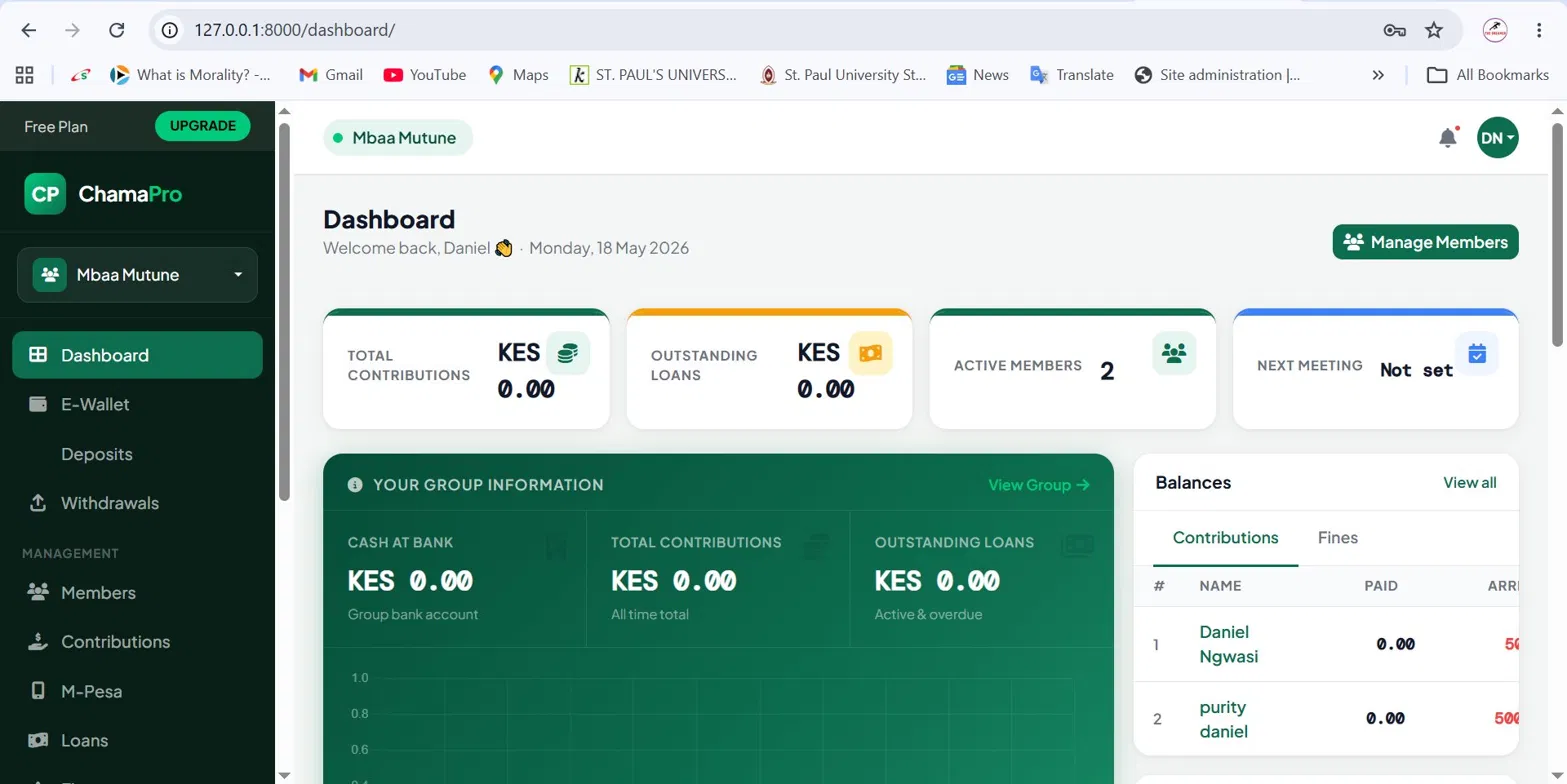1567x784 pixels.
Task: Click the Contributions hand icon
Action: (38, 642)
